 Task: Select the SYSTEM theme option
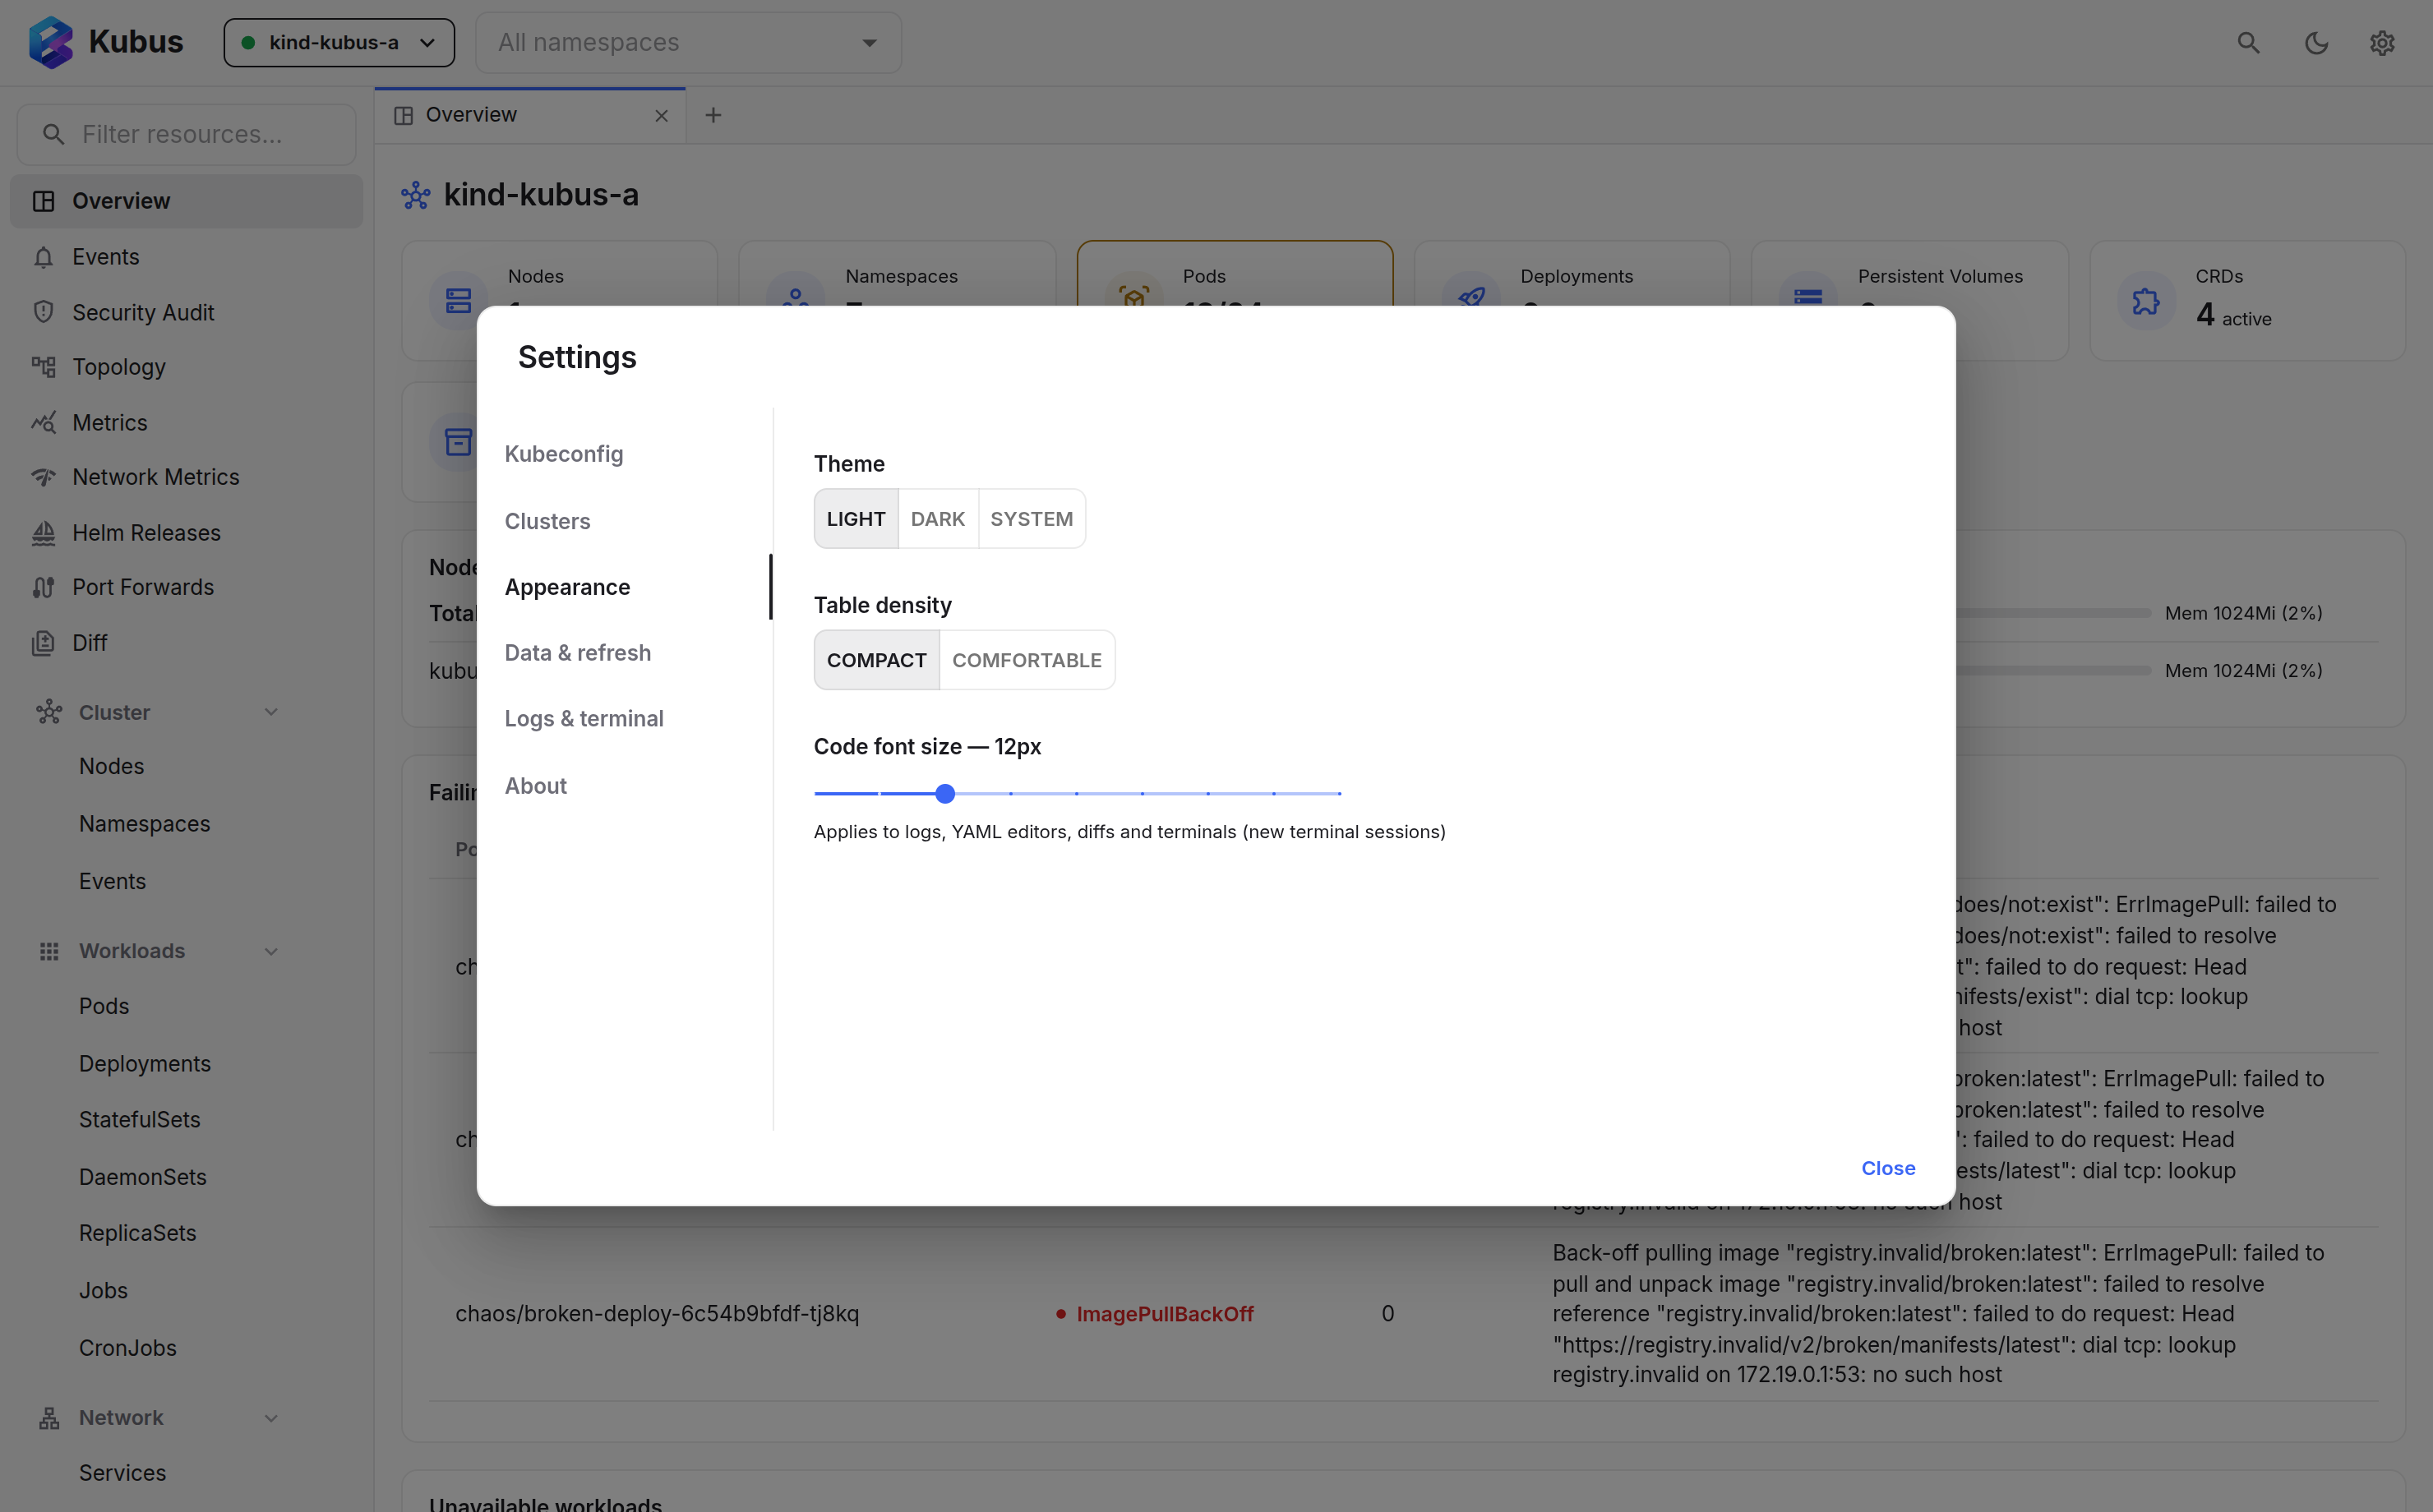(x=1032, y=519)
